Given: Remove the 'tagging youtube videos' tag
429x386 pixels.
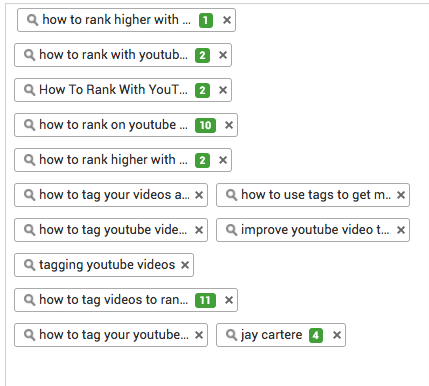Looking at the screenshot, I should click(185, 265).
